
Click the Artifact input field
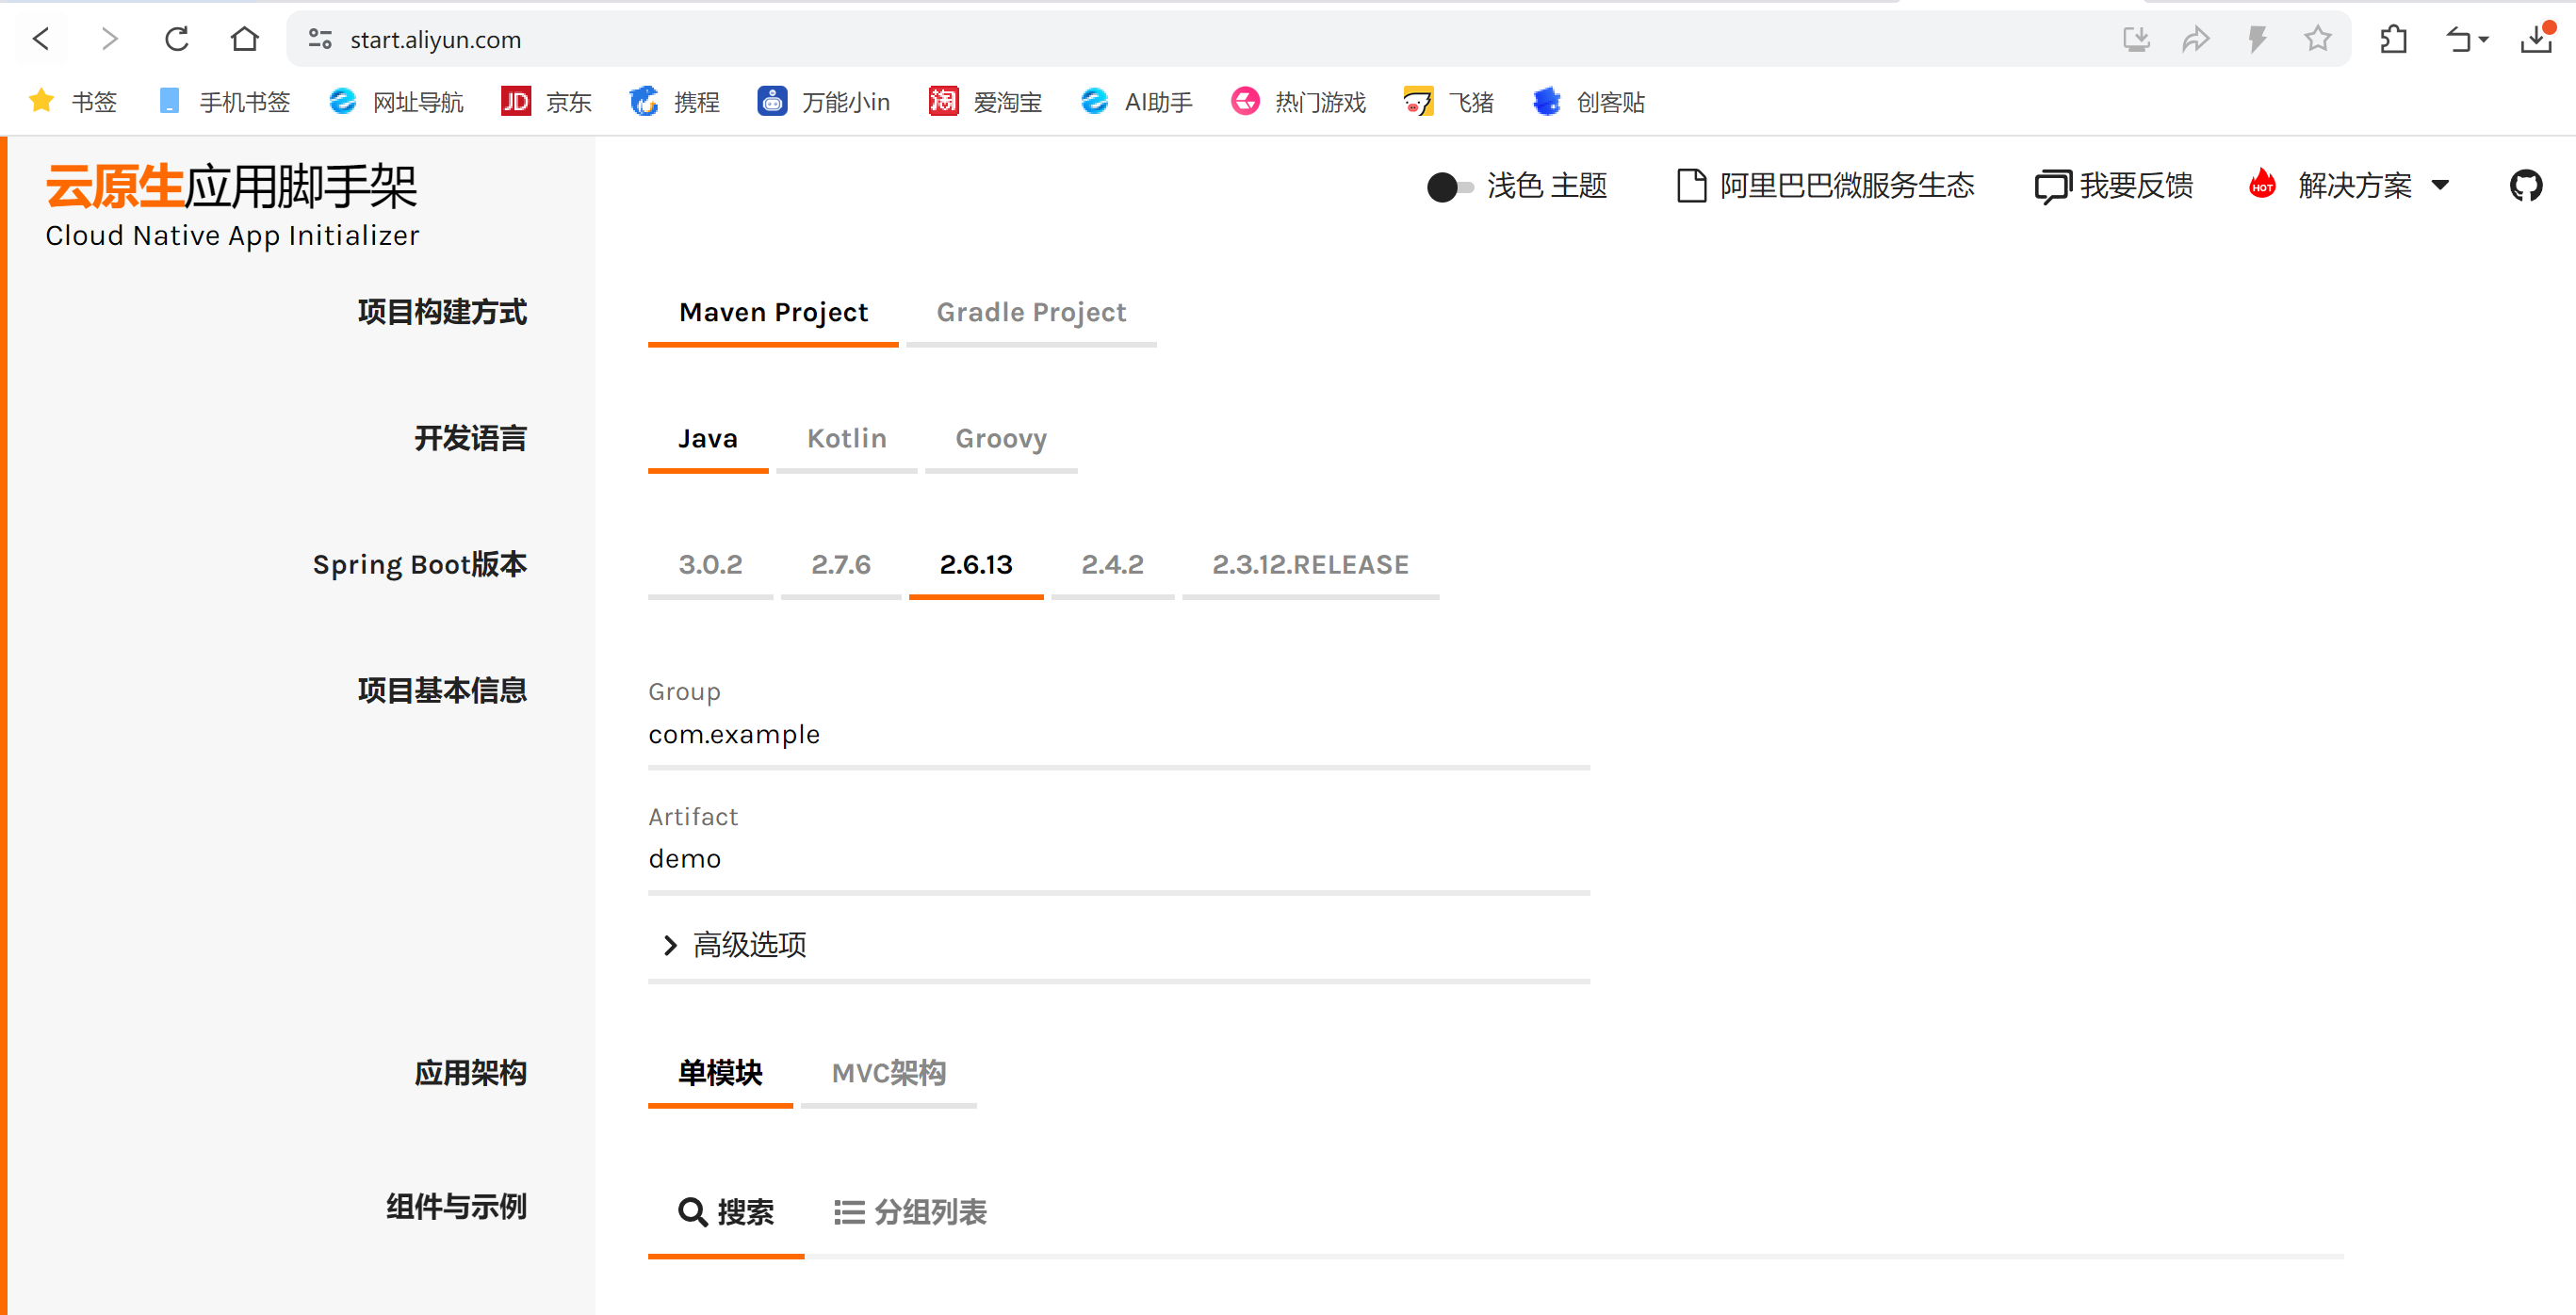click(1118, 859)
